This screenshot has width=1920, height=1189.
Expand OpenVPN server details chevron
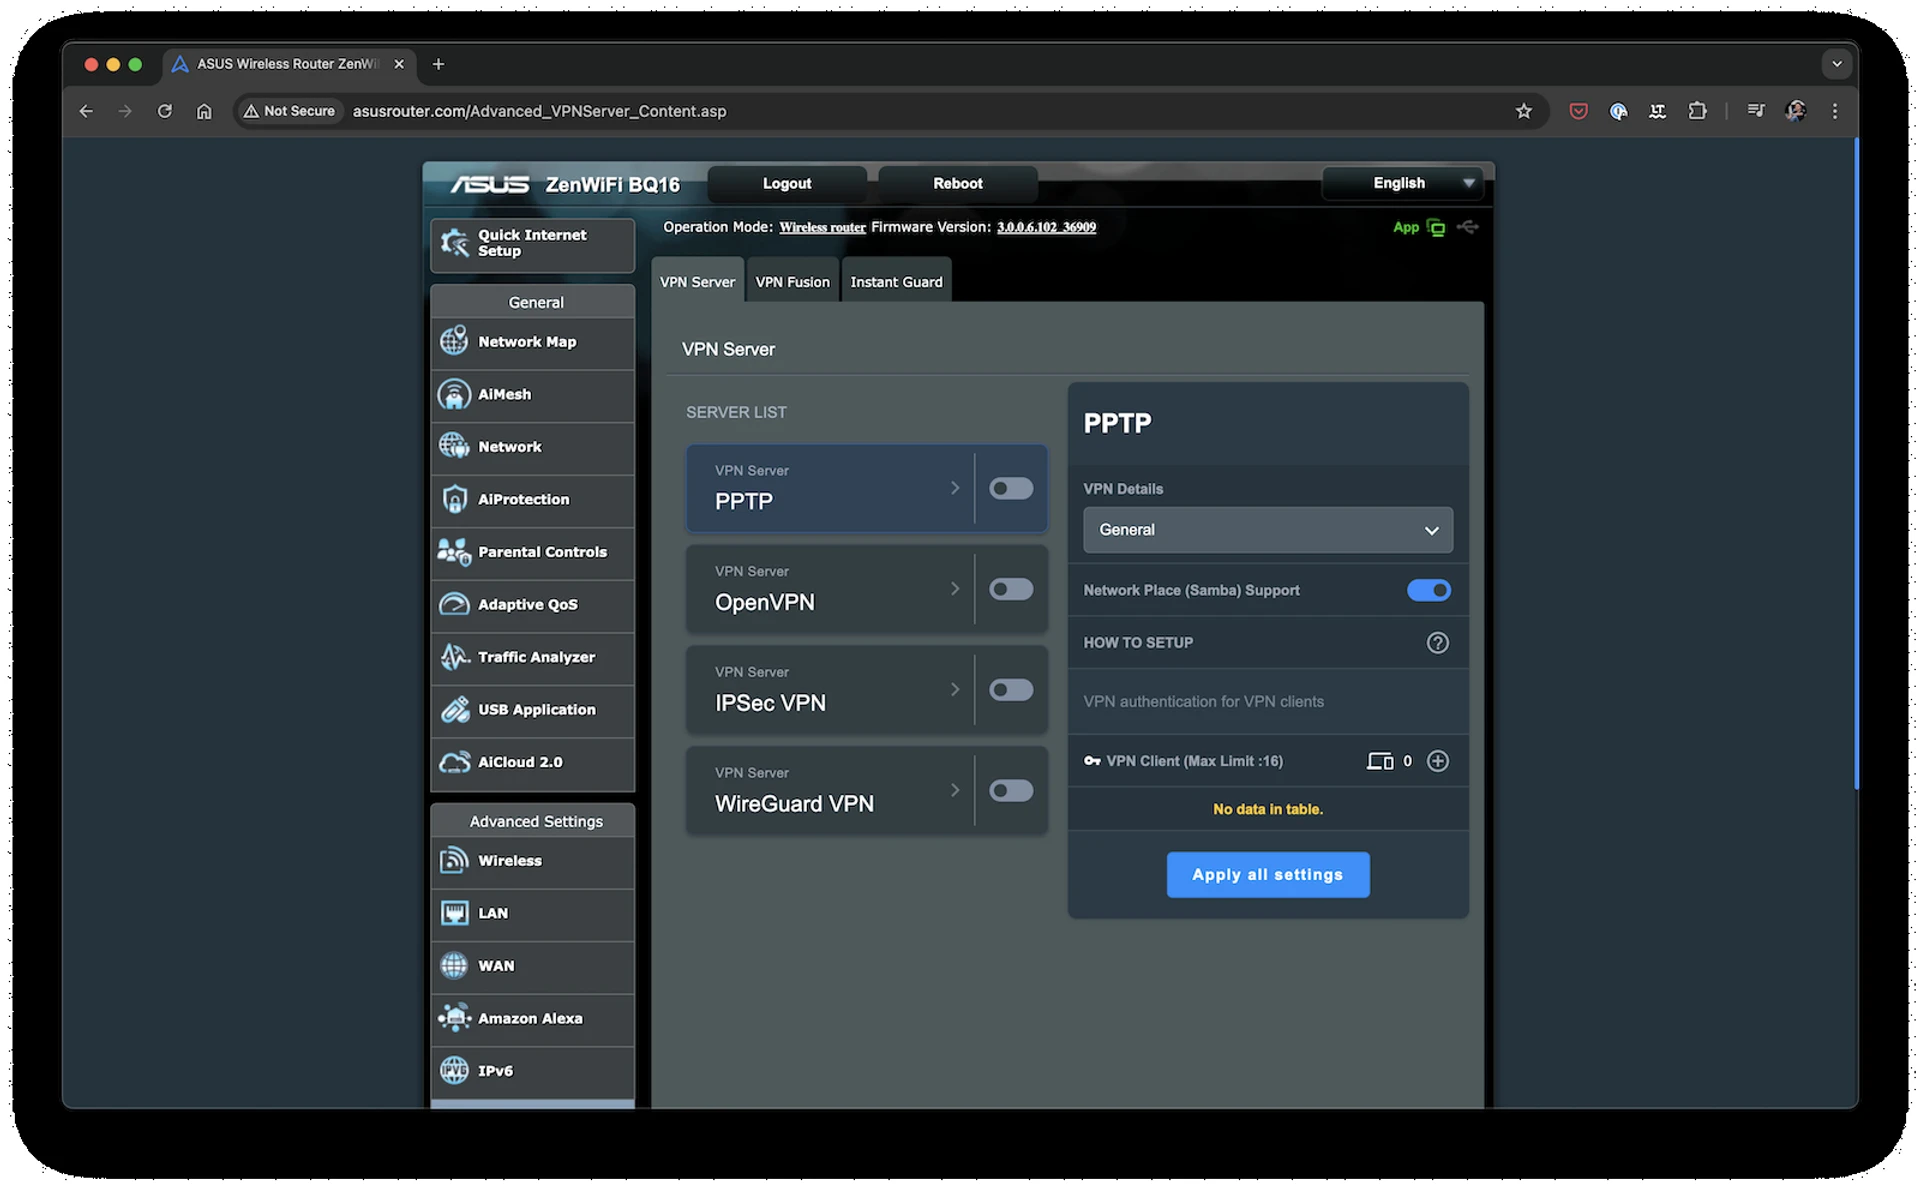point(955,589)
